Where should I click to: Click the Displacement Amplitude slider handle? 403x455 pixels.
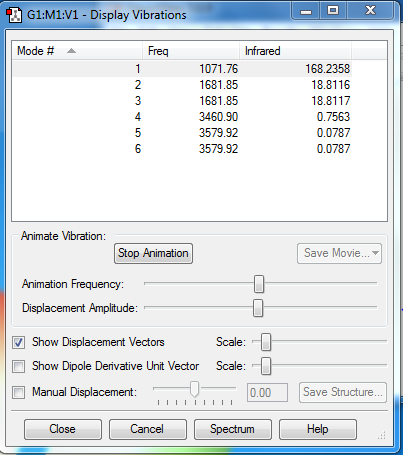pos(258,308)
